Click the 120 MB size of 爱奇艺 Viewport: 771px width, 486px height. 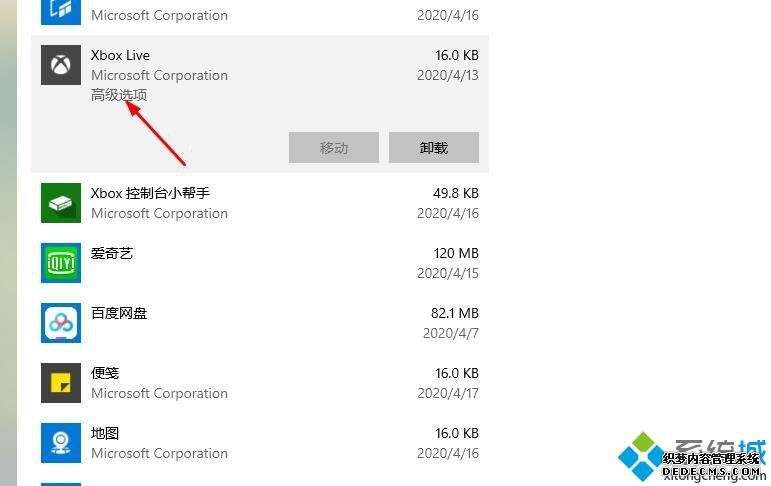click(x=455, y=253)
